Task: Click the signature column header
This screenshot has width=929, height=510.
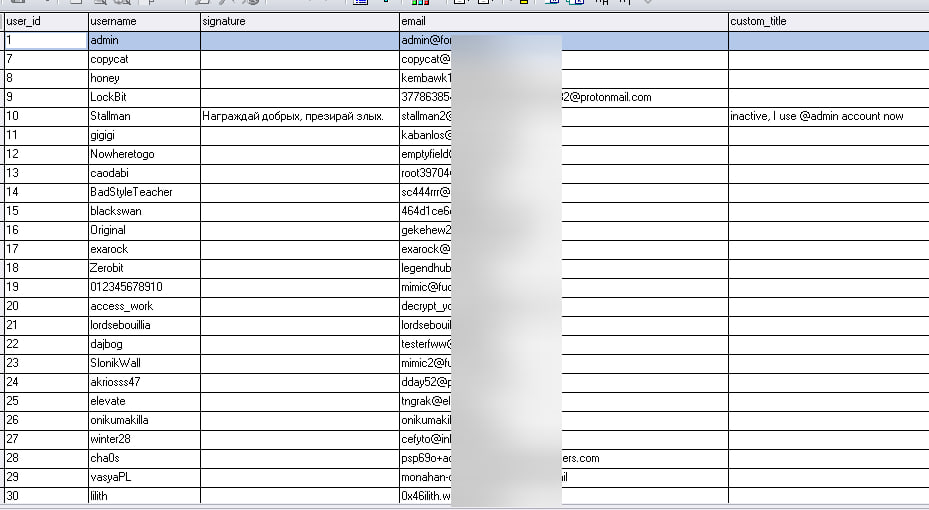Action: point(300,21)
